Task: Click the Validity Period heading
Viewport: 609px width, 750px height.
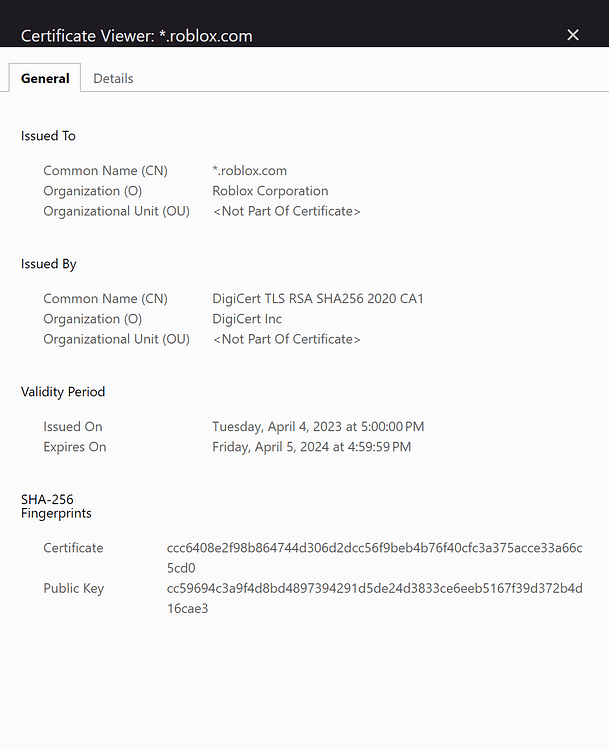Action: pos(63,392)
